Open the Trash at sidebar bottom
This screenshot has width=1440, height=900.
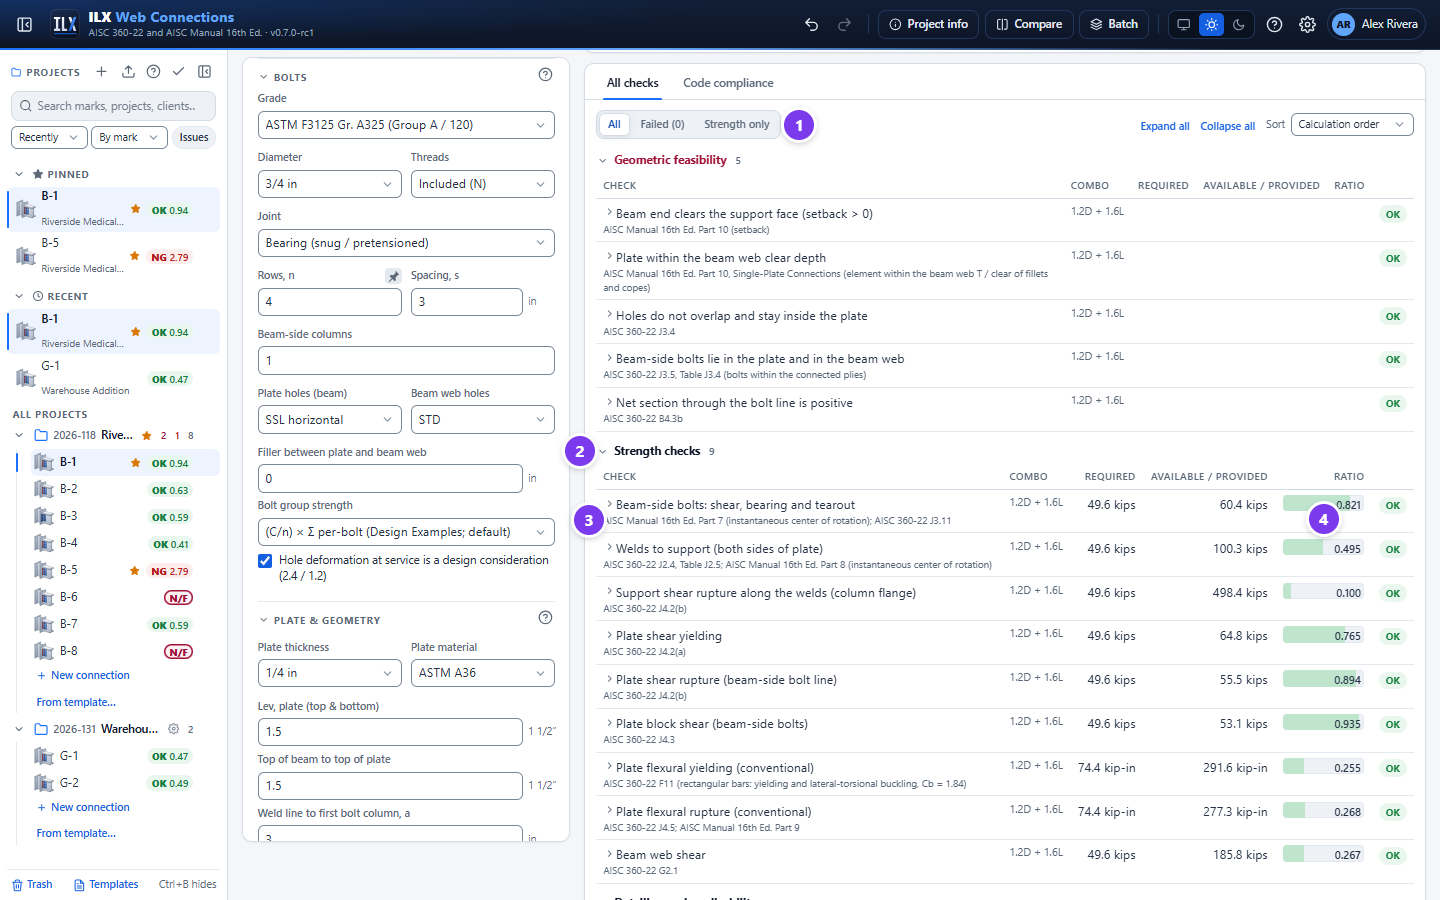click(x=32, y=884)
